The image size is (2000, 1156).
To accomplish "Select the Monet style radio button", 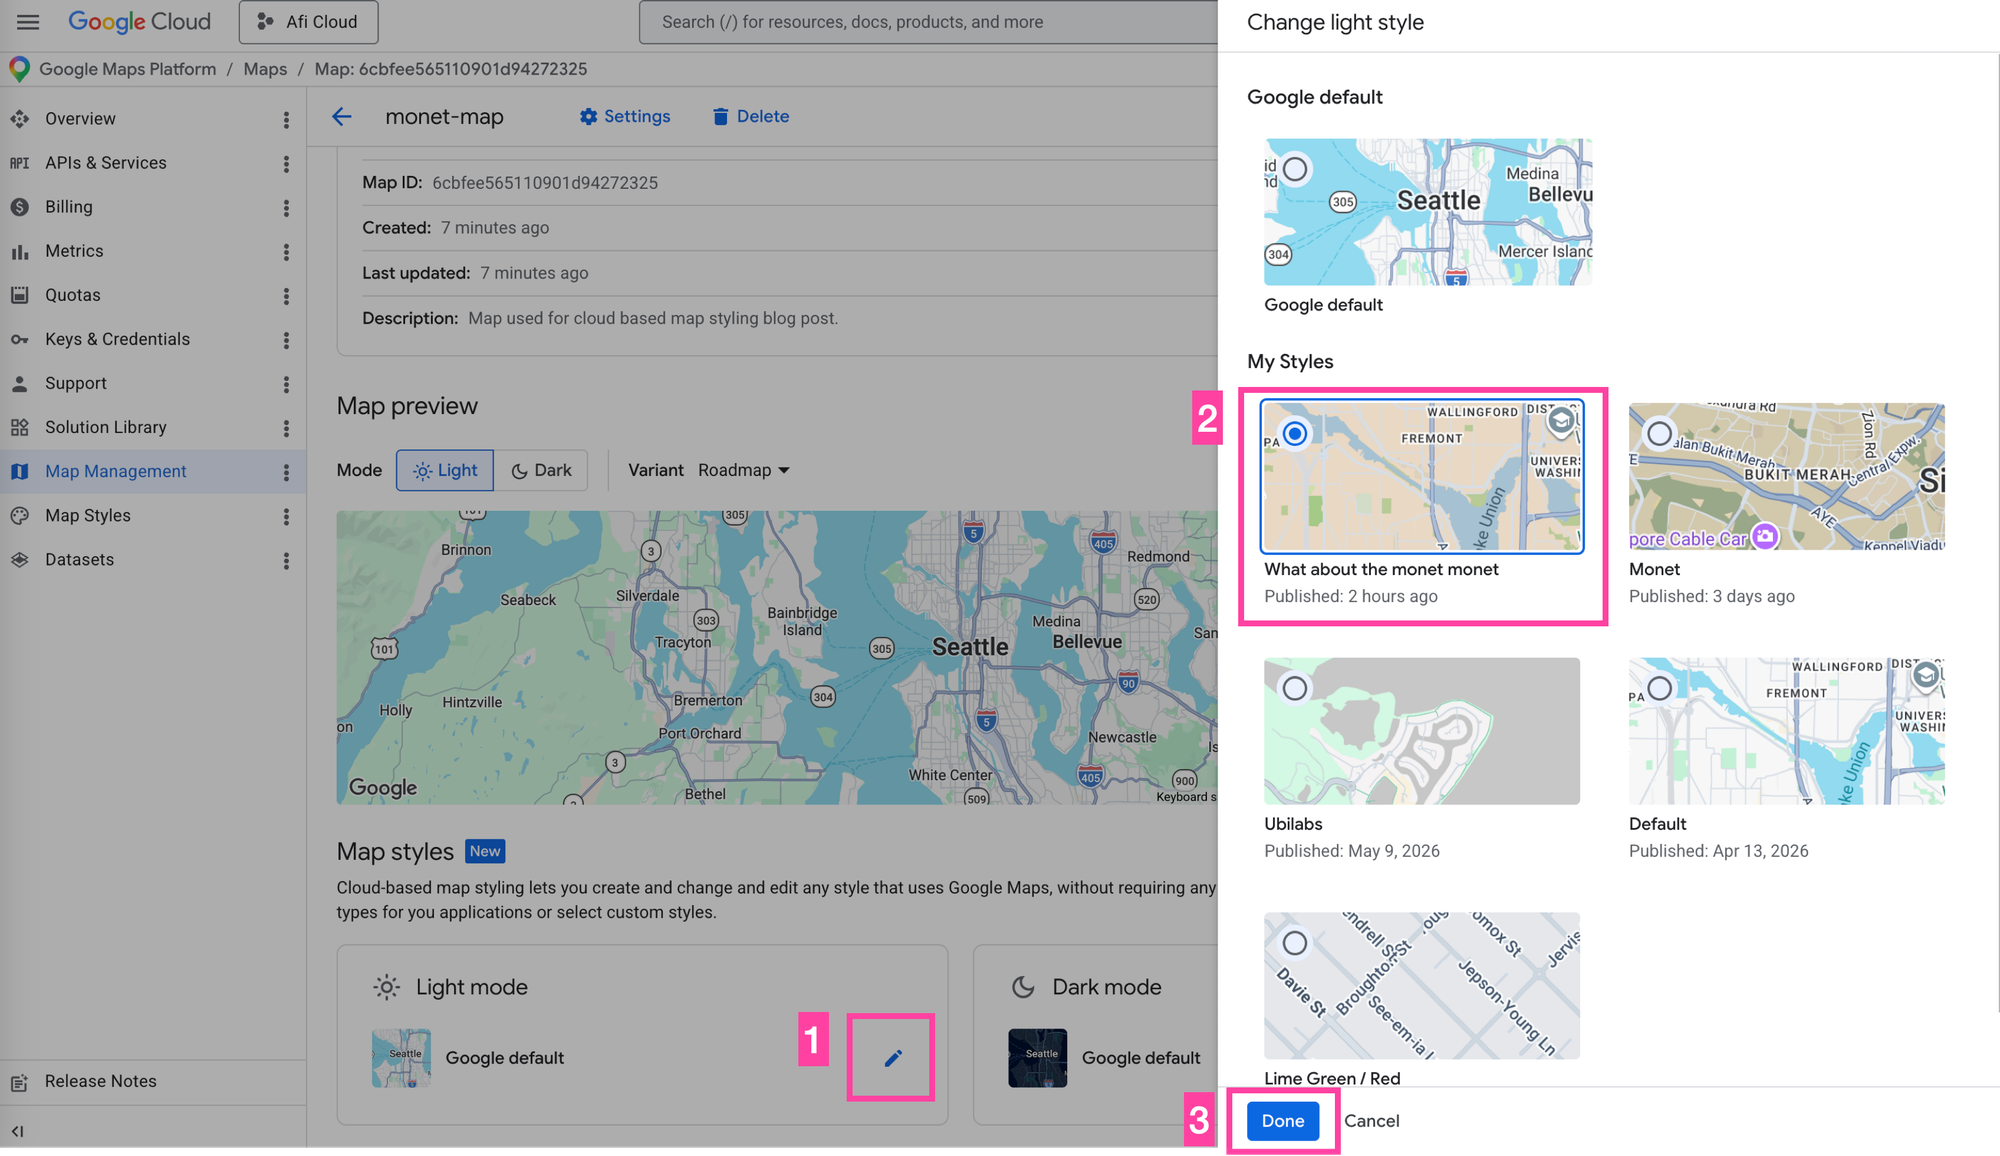I will (x=1660, y=434).
